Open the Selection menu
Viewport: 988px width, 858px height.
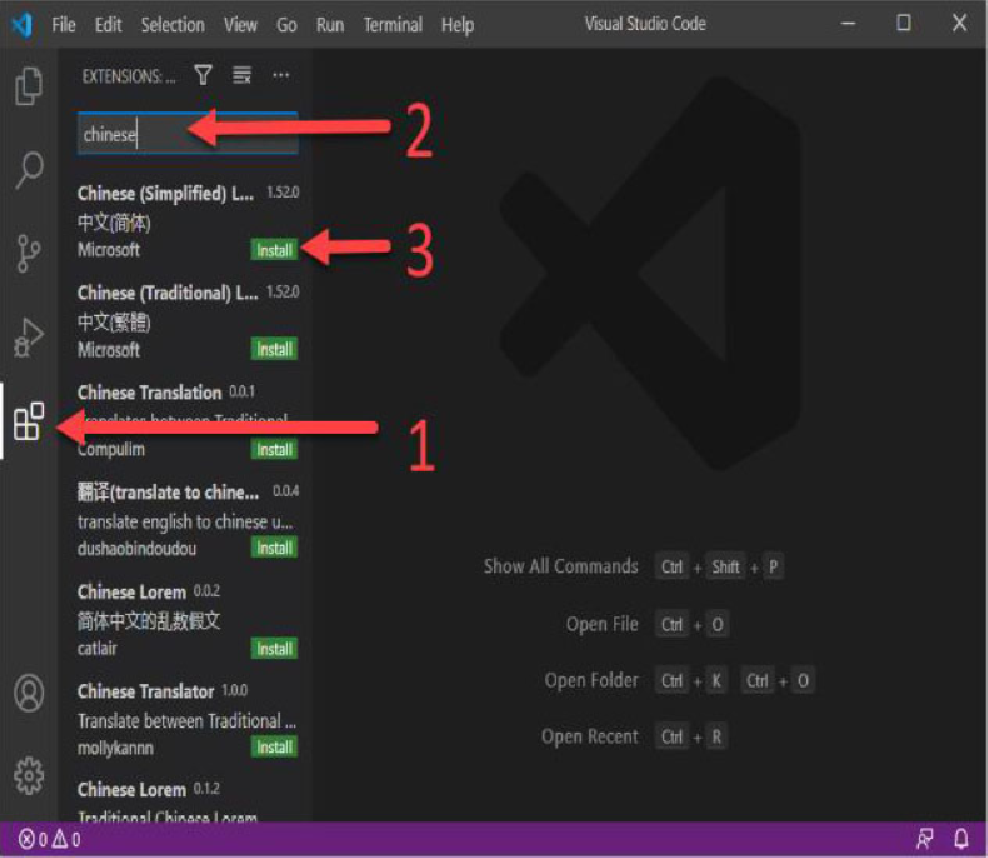coord(173,25)
